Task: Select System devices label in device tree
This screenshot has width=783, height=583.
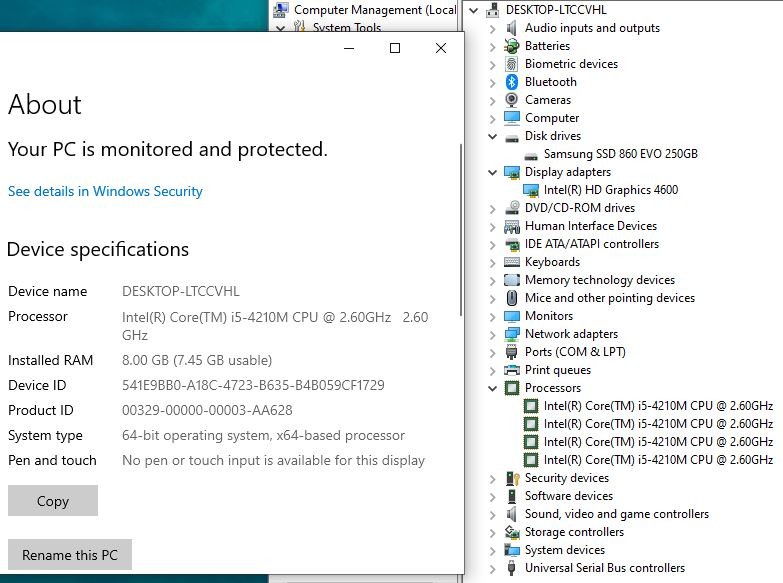Action: click(x=565, y=550)
